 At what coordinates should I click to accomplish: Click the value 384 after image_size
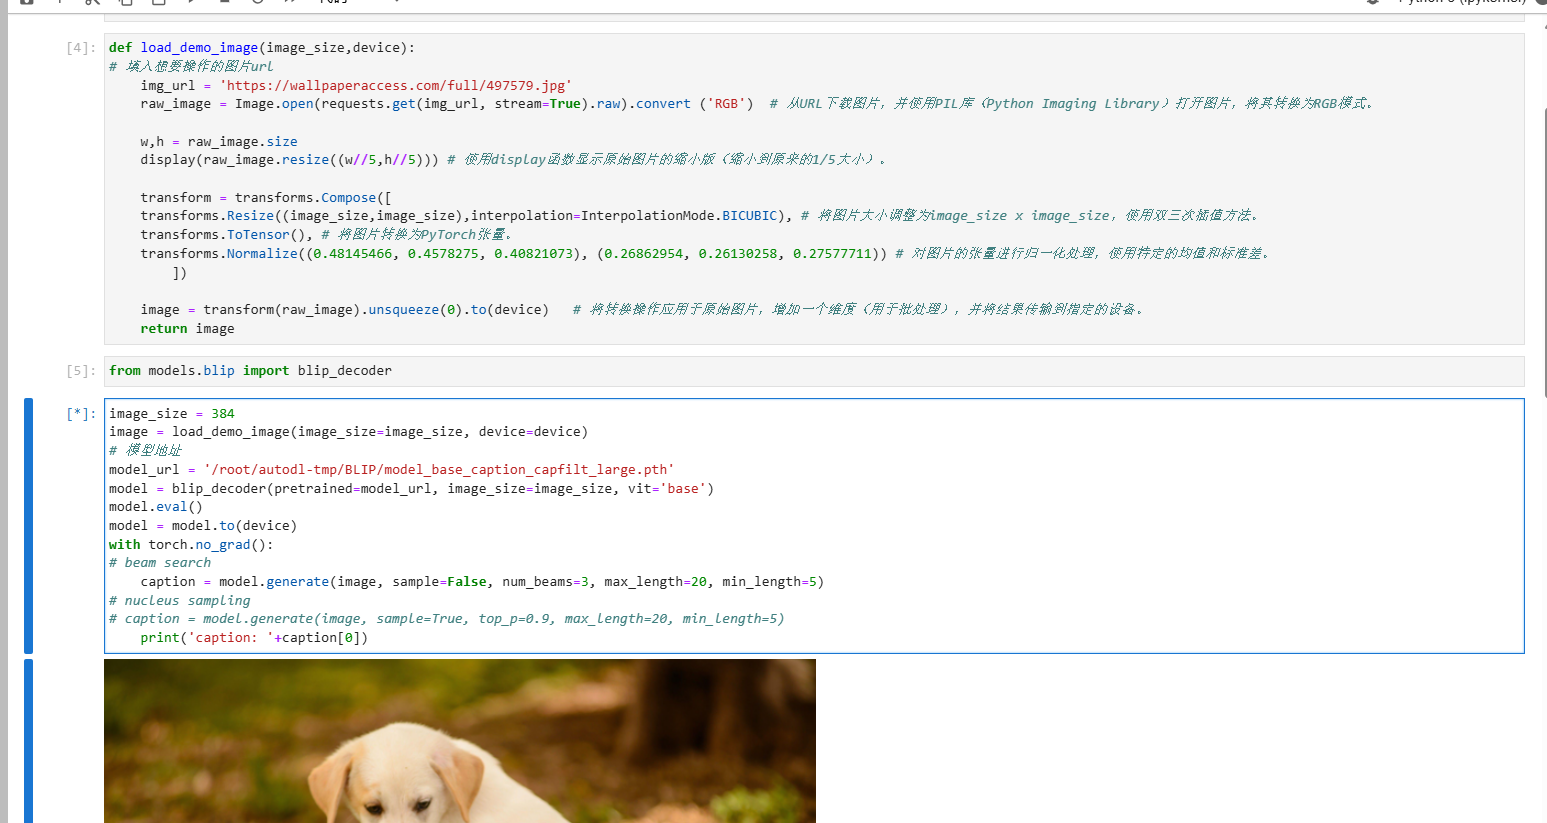pyautogui.click(x=223, y=414)
